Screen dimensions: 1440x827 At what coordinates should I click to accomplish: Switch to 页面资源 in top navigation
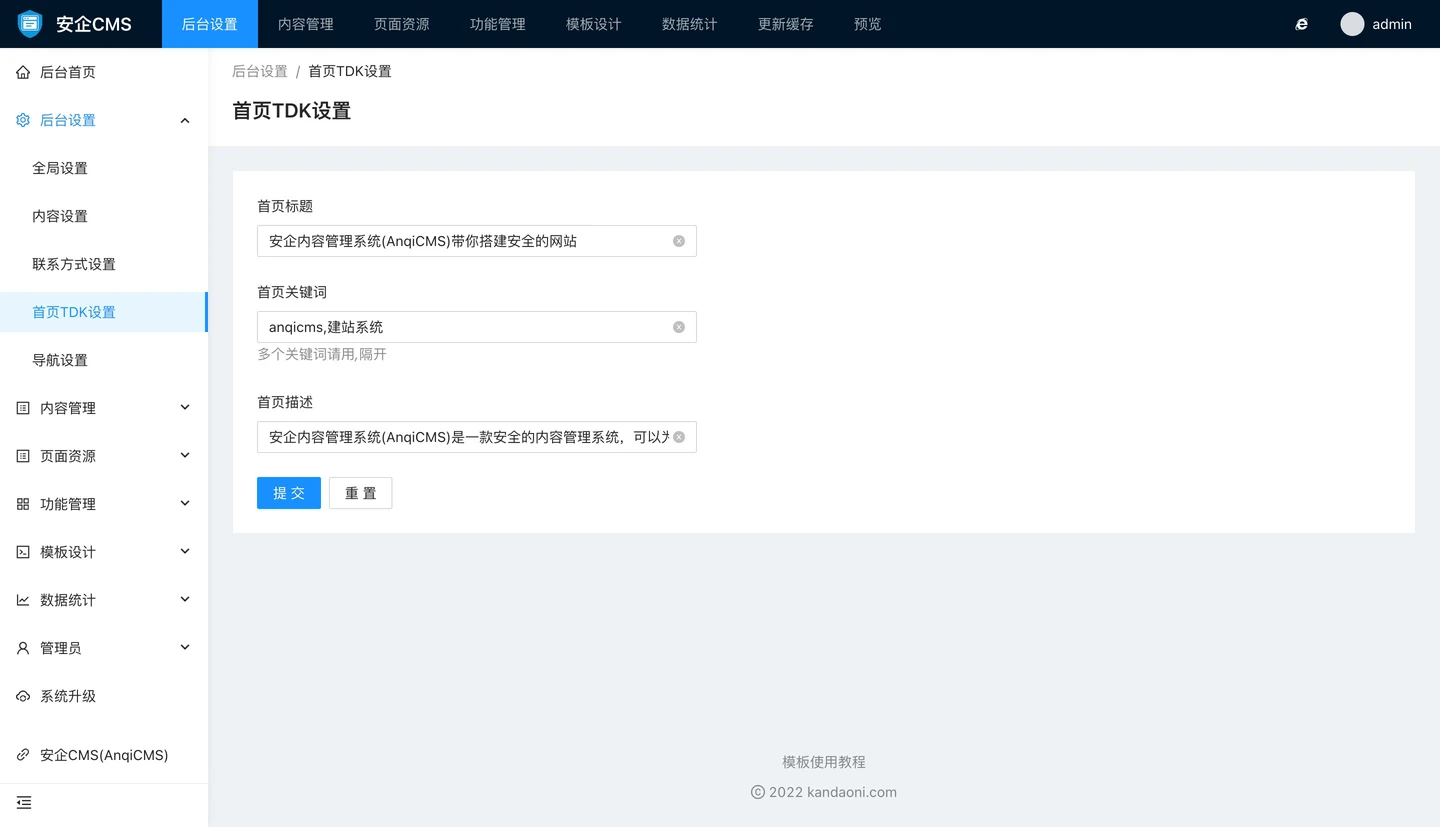click(x=401, y=24)
